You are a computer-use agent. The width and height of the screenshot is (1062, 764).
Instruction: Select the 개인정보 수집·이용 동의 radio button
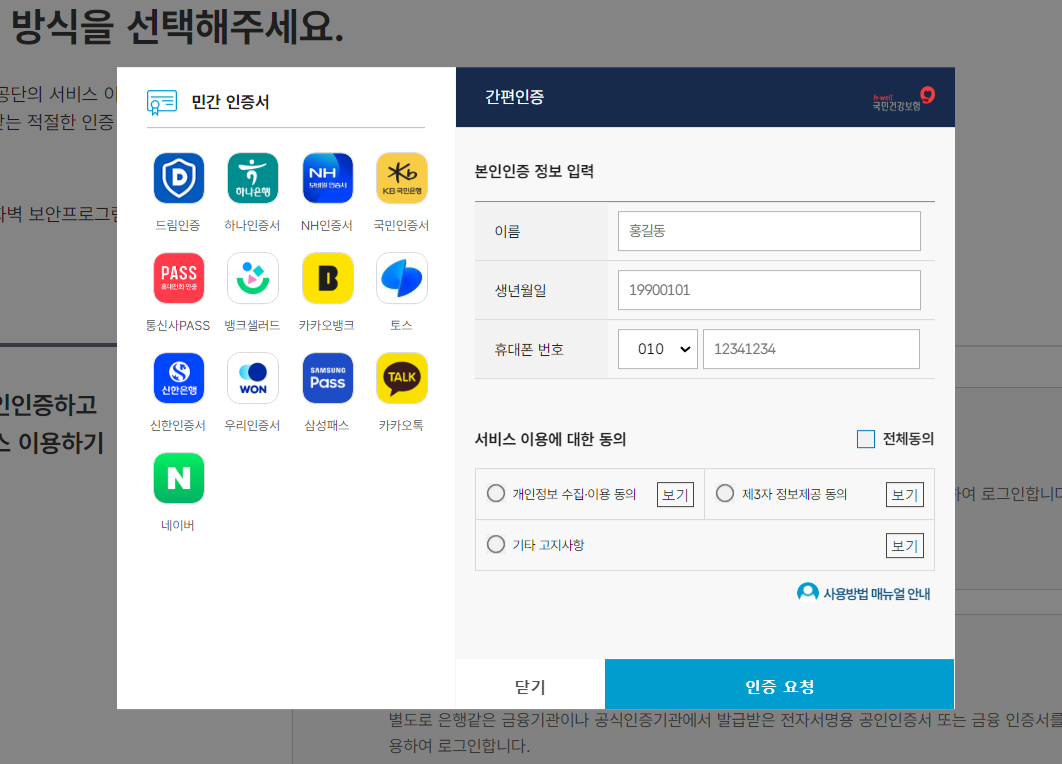click(496, 493)
